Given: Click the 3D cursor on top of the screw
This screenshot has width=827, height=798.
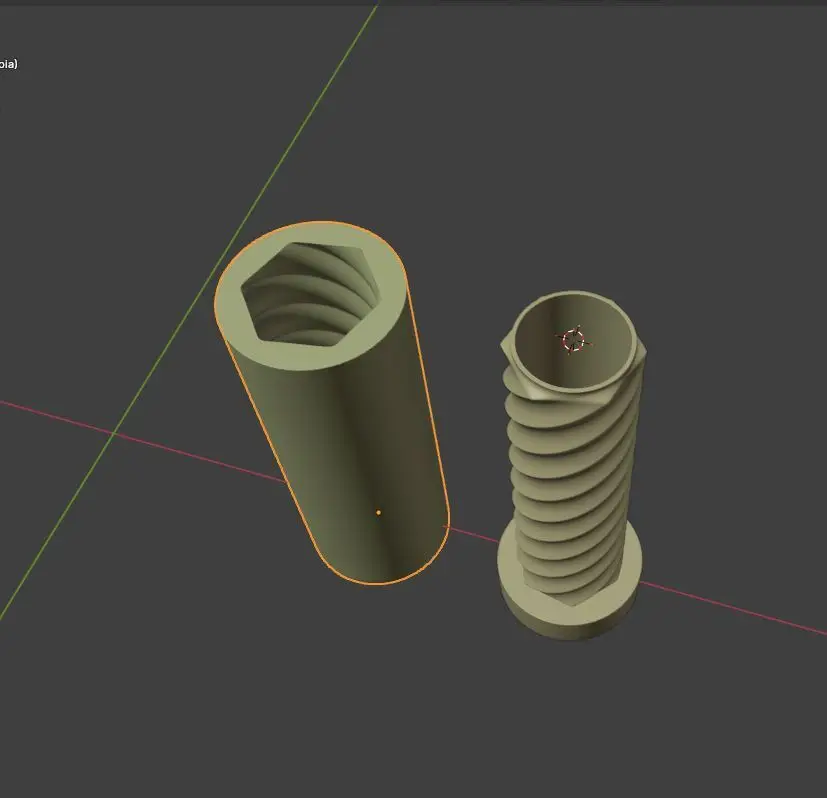Looking at the screenshot, I should point(574,340).
